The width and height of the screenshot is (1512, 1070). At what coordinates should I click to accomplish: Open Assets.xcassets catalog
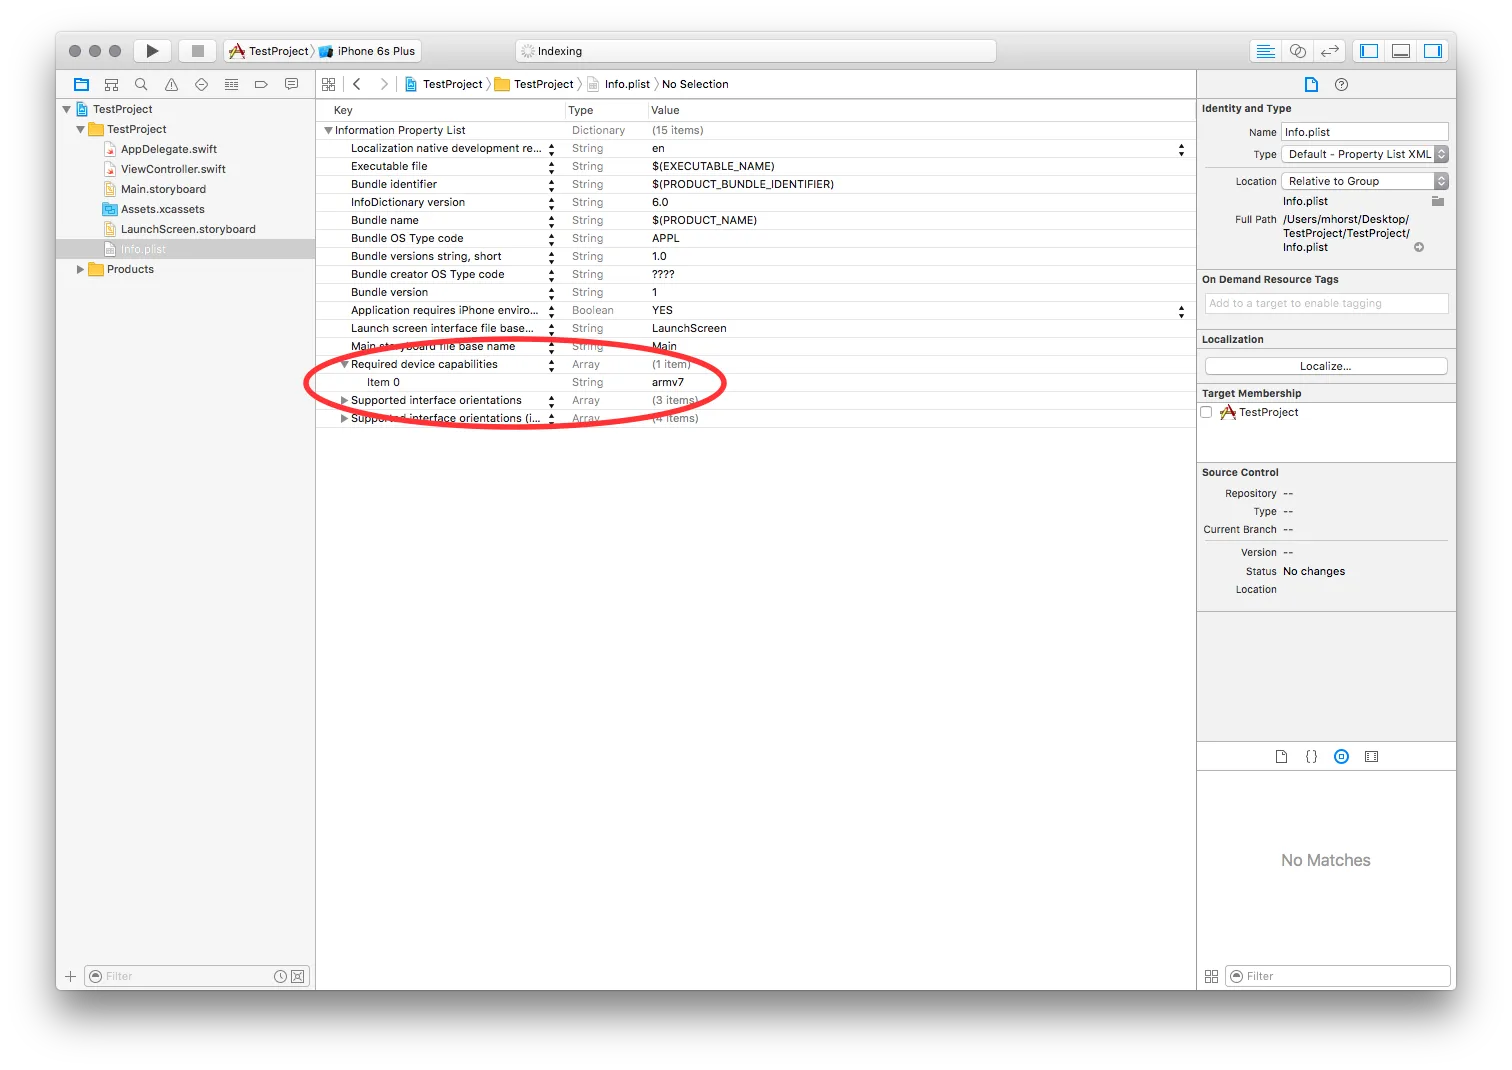coord(162,209)
